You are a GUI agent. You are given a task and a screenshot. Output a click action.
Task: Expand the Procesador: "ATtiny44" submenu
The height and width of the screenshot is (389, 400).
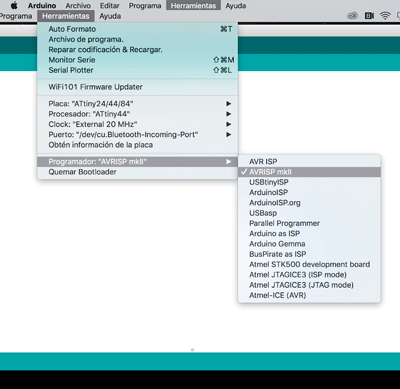click(138, 114)
